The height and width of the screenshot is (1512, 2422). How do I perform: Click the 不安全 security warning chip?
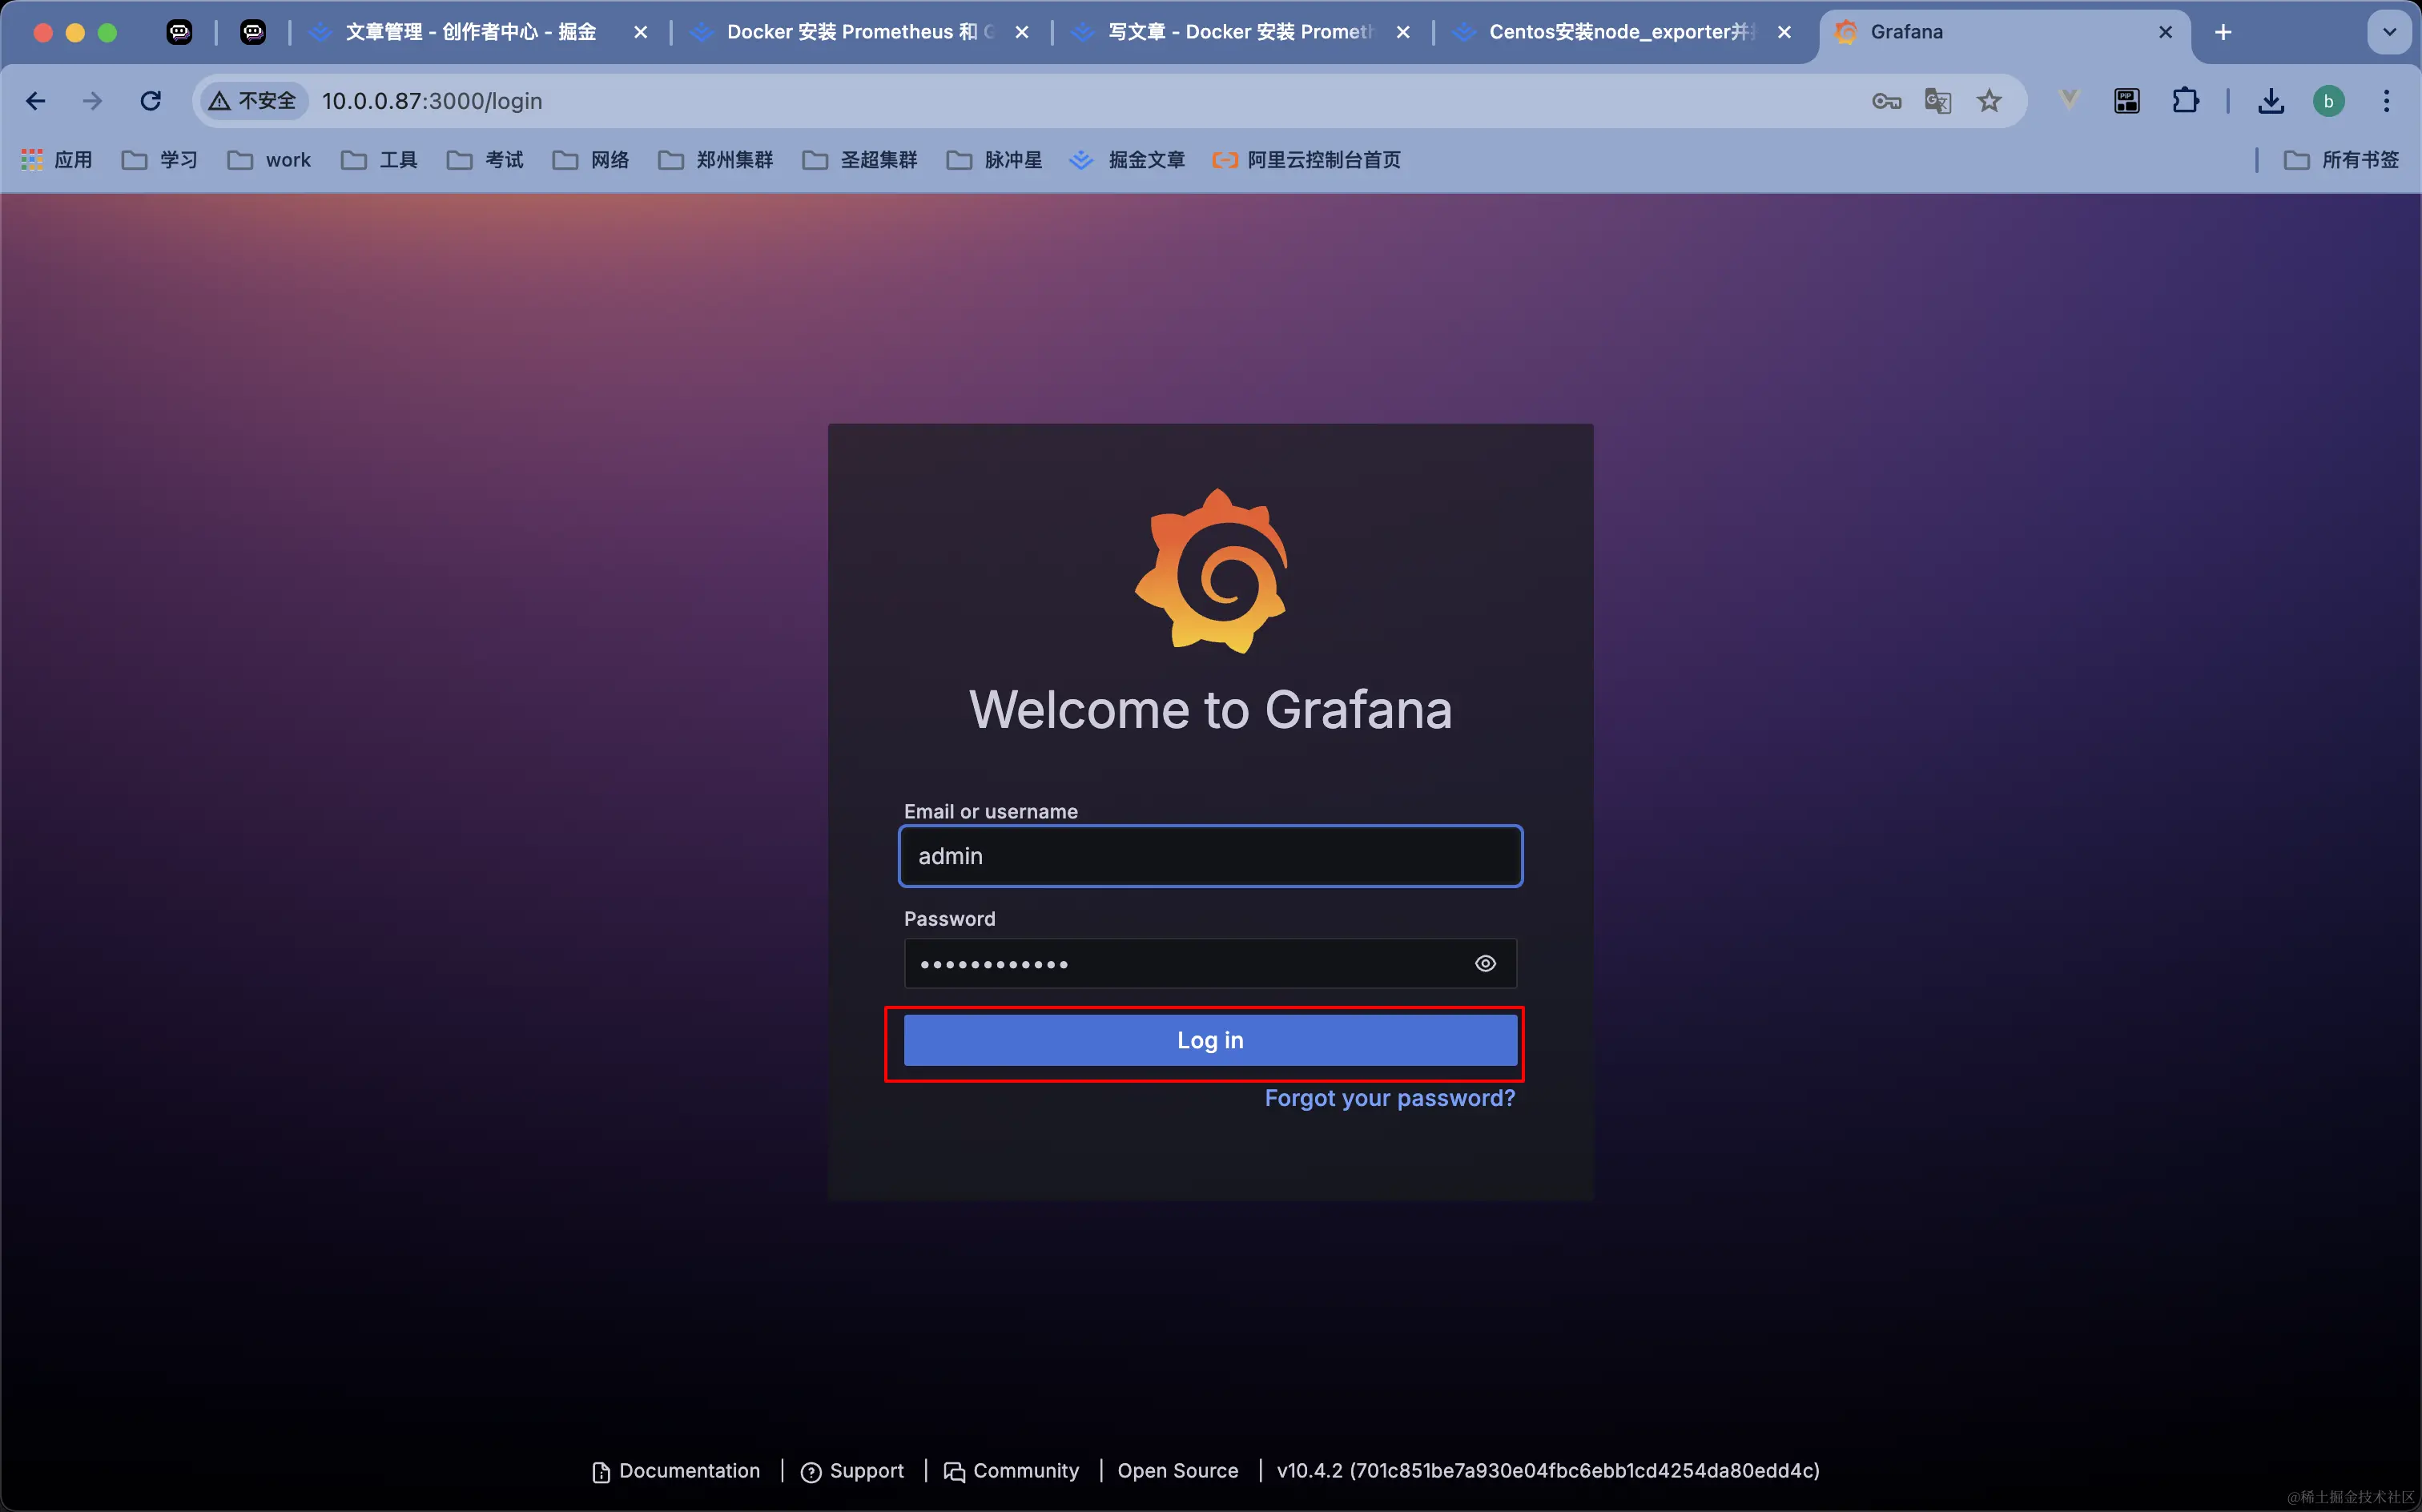253,101
